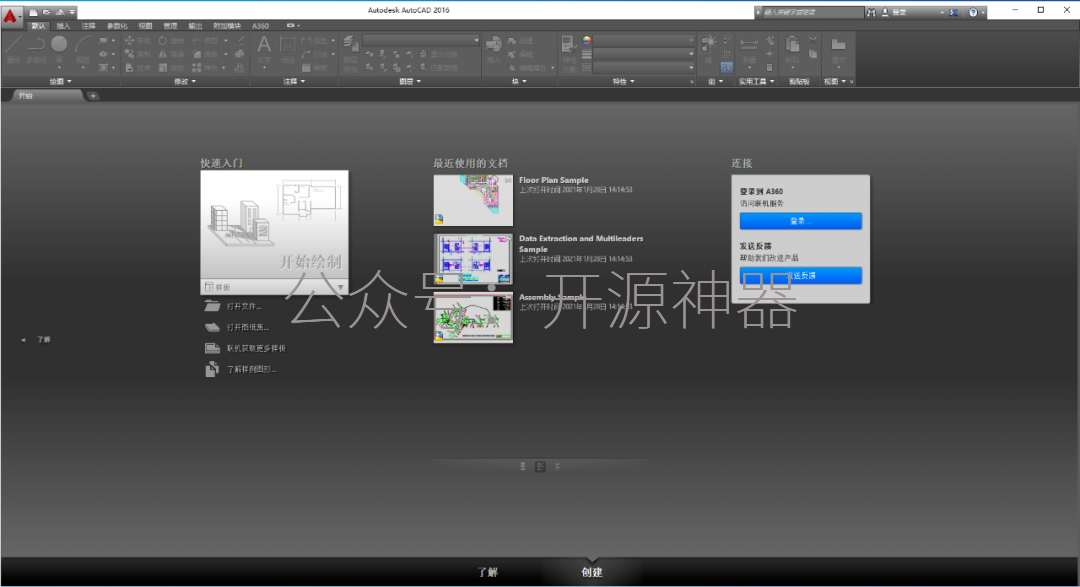This screenshot has width=1080, height=587.
Task: Expand the 实用工具 (Utilities) panel
Action: click(x=756, y=81)
